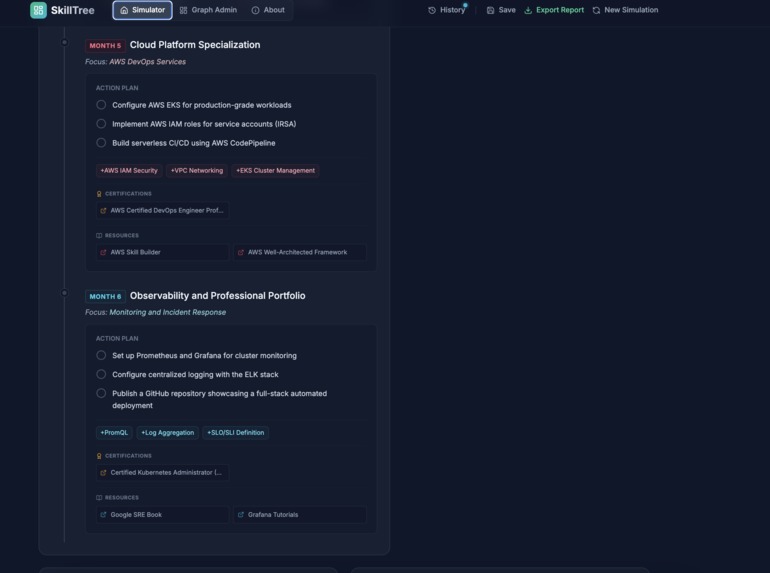Click the New Simulation refresh icon
Viewport: 770px width, 573px height.
[596, 10]
